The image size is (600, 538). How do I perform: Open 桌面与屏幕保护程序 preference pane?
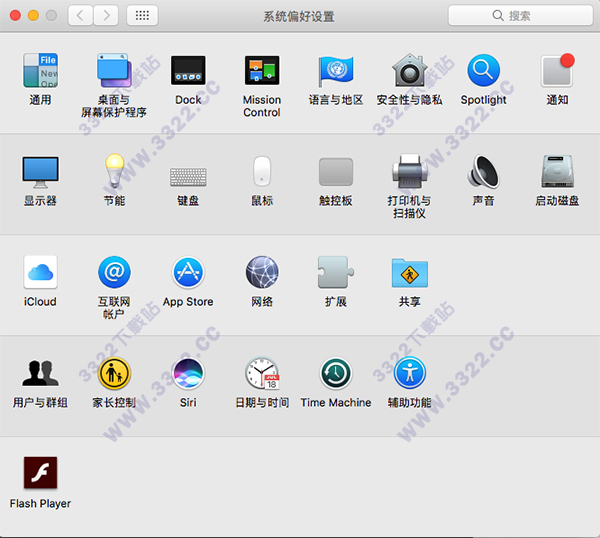pyautogui.click(x=114, y=70)
